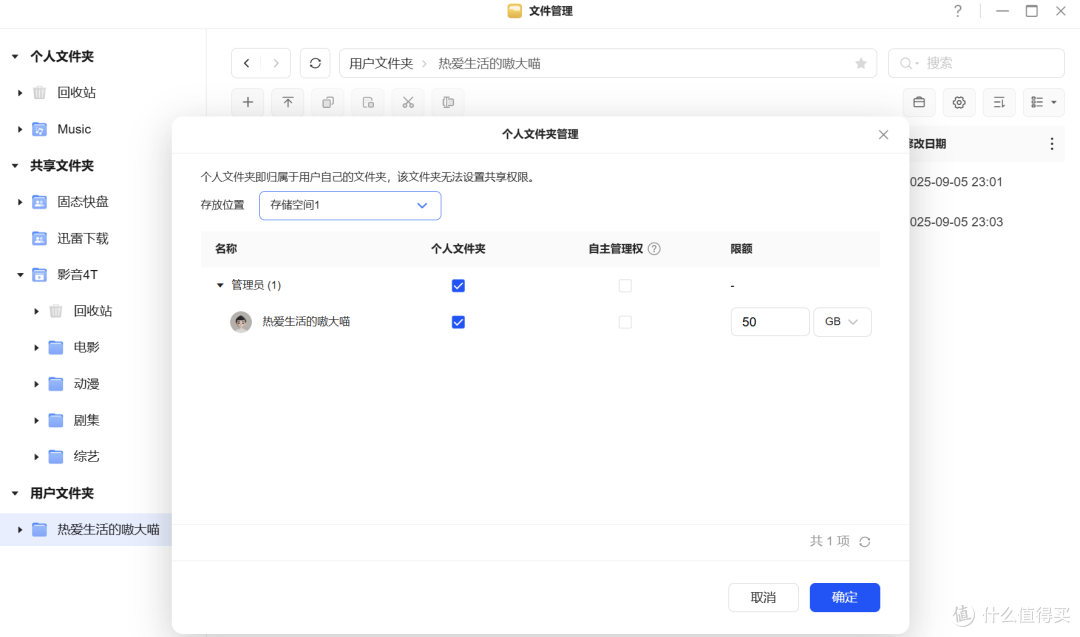Click the 取消 button
1080x637 pixels.
pyautogui.click(x=763, y=598)
